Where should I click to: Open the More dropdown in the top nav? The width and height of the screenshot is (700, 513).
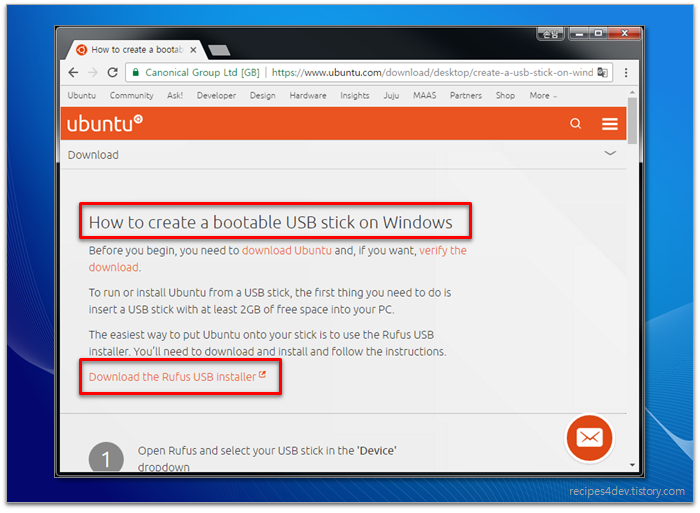pyautogui.click(x=543, y=96)
